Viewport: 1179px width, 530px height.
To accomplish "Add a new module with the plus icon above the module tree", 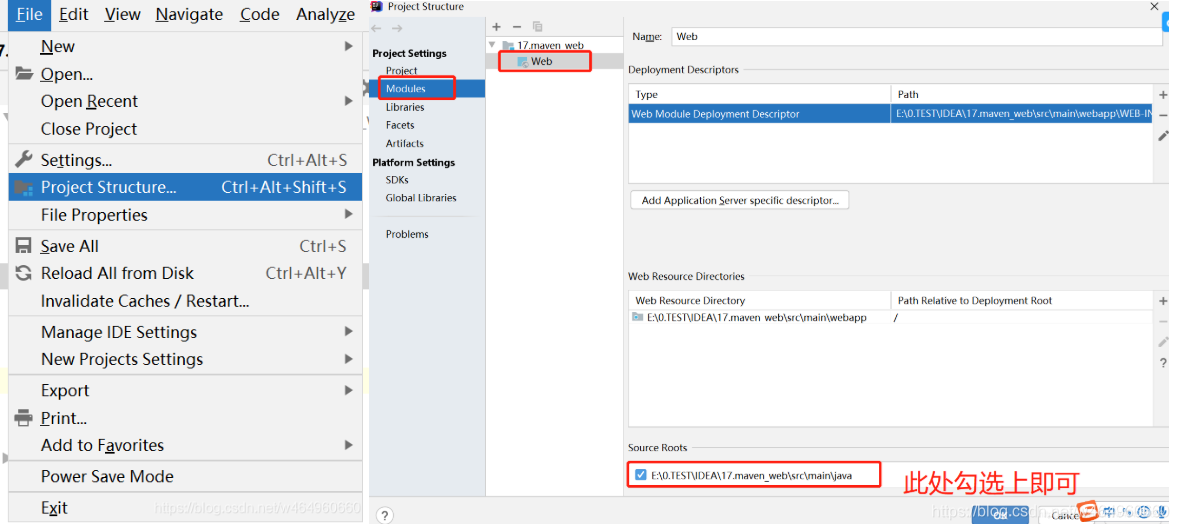I will (496, 27).
